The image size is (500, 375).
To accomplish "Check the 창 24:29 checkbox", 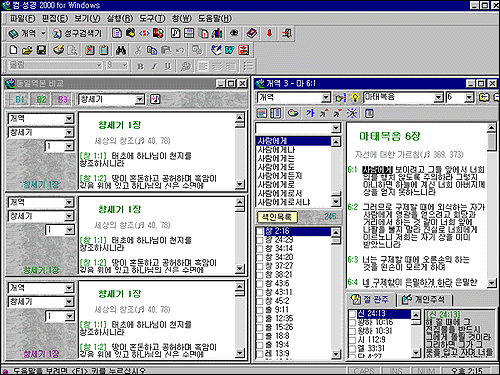I will tap(260, 240).
